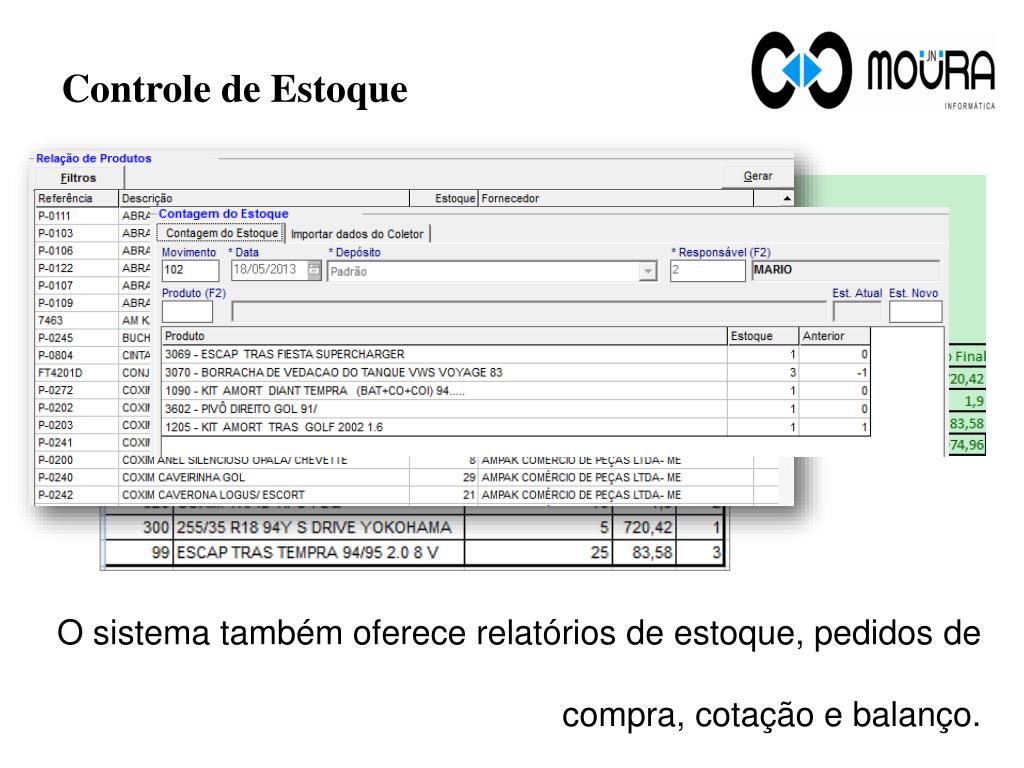The image size is (1024, 768).
Task: Select reference P-0200 row
Action: 76,460
